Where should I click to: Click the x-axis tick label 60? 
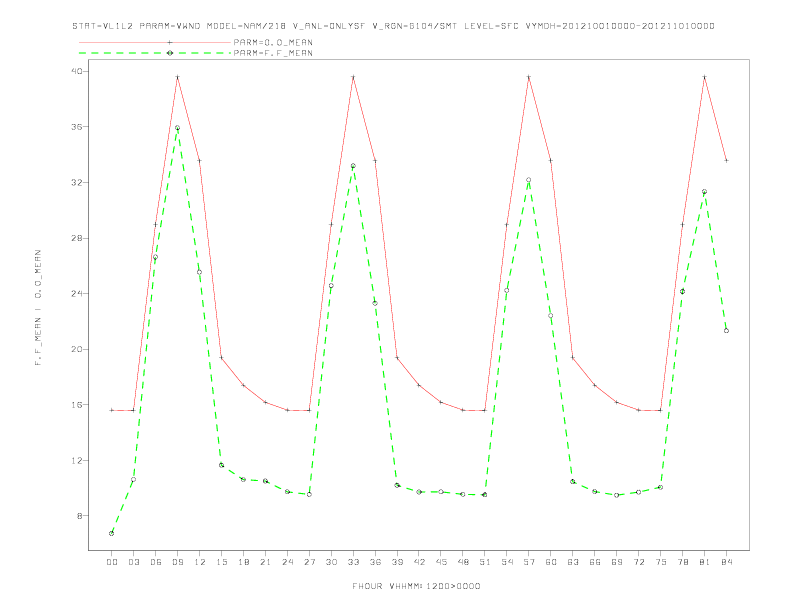pyautogui.click(x=551, y=562)
